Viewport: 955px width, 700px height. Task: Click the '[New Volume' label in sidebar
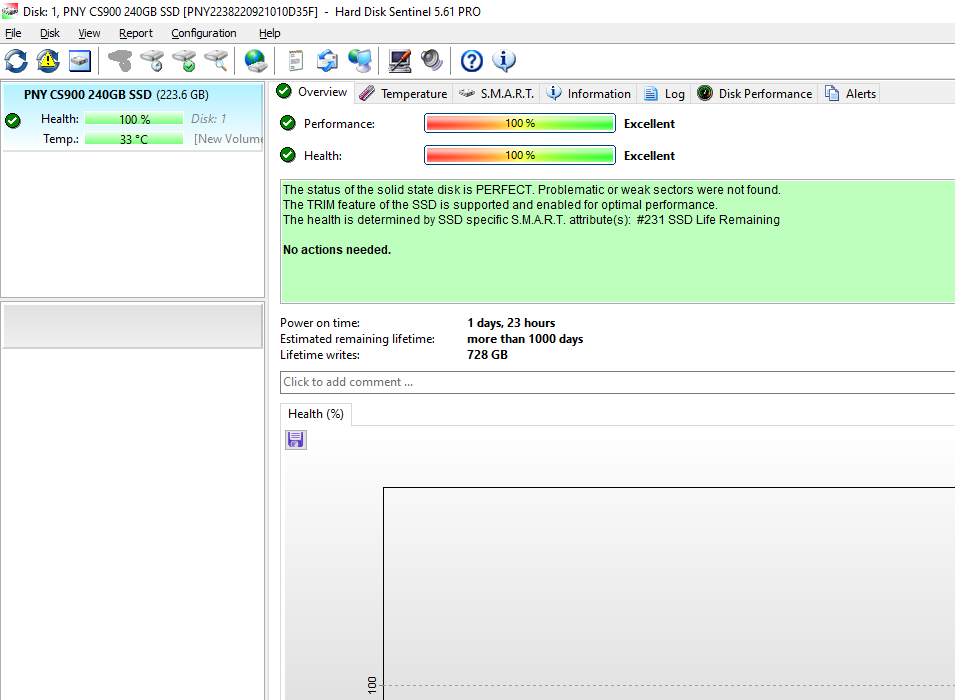pyautogui.click(x=228, y=139)
